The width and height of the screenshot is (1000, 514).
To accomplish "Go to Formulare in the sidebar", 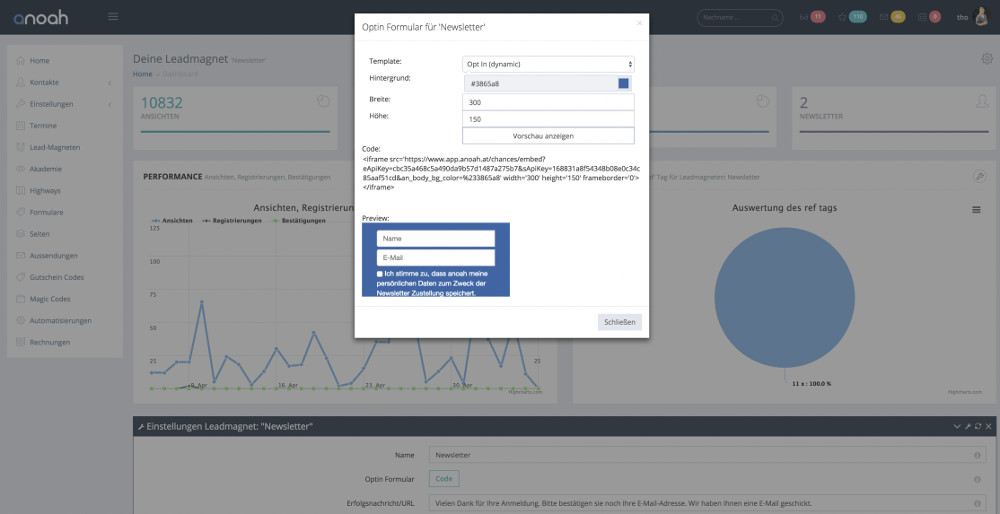I will 47,212.
